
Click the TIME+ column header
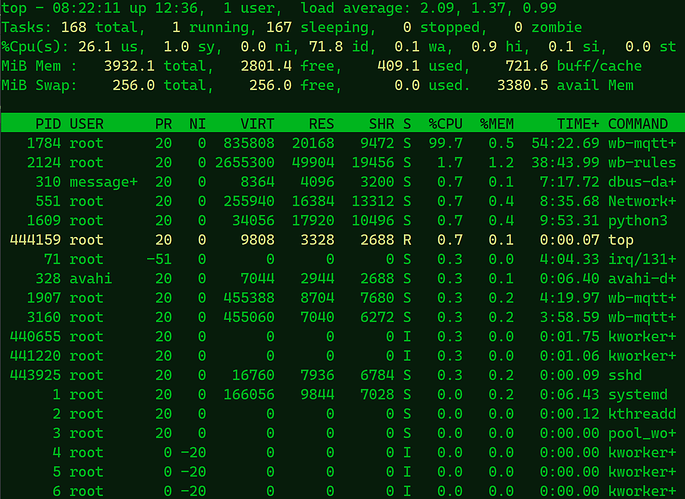575,124
